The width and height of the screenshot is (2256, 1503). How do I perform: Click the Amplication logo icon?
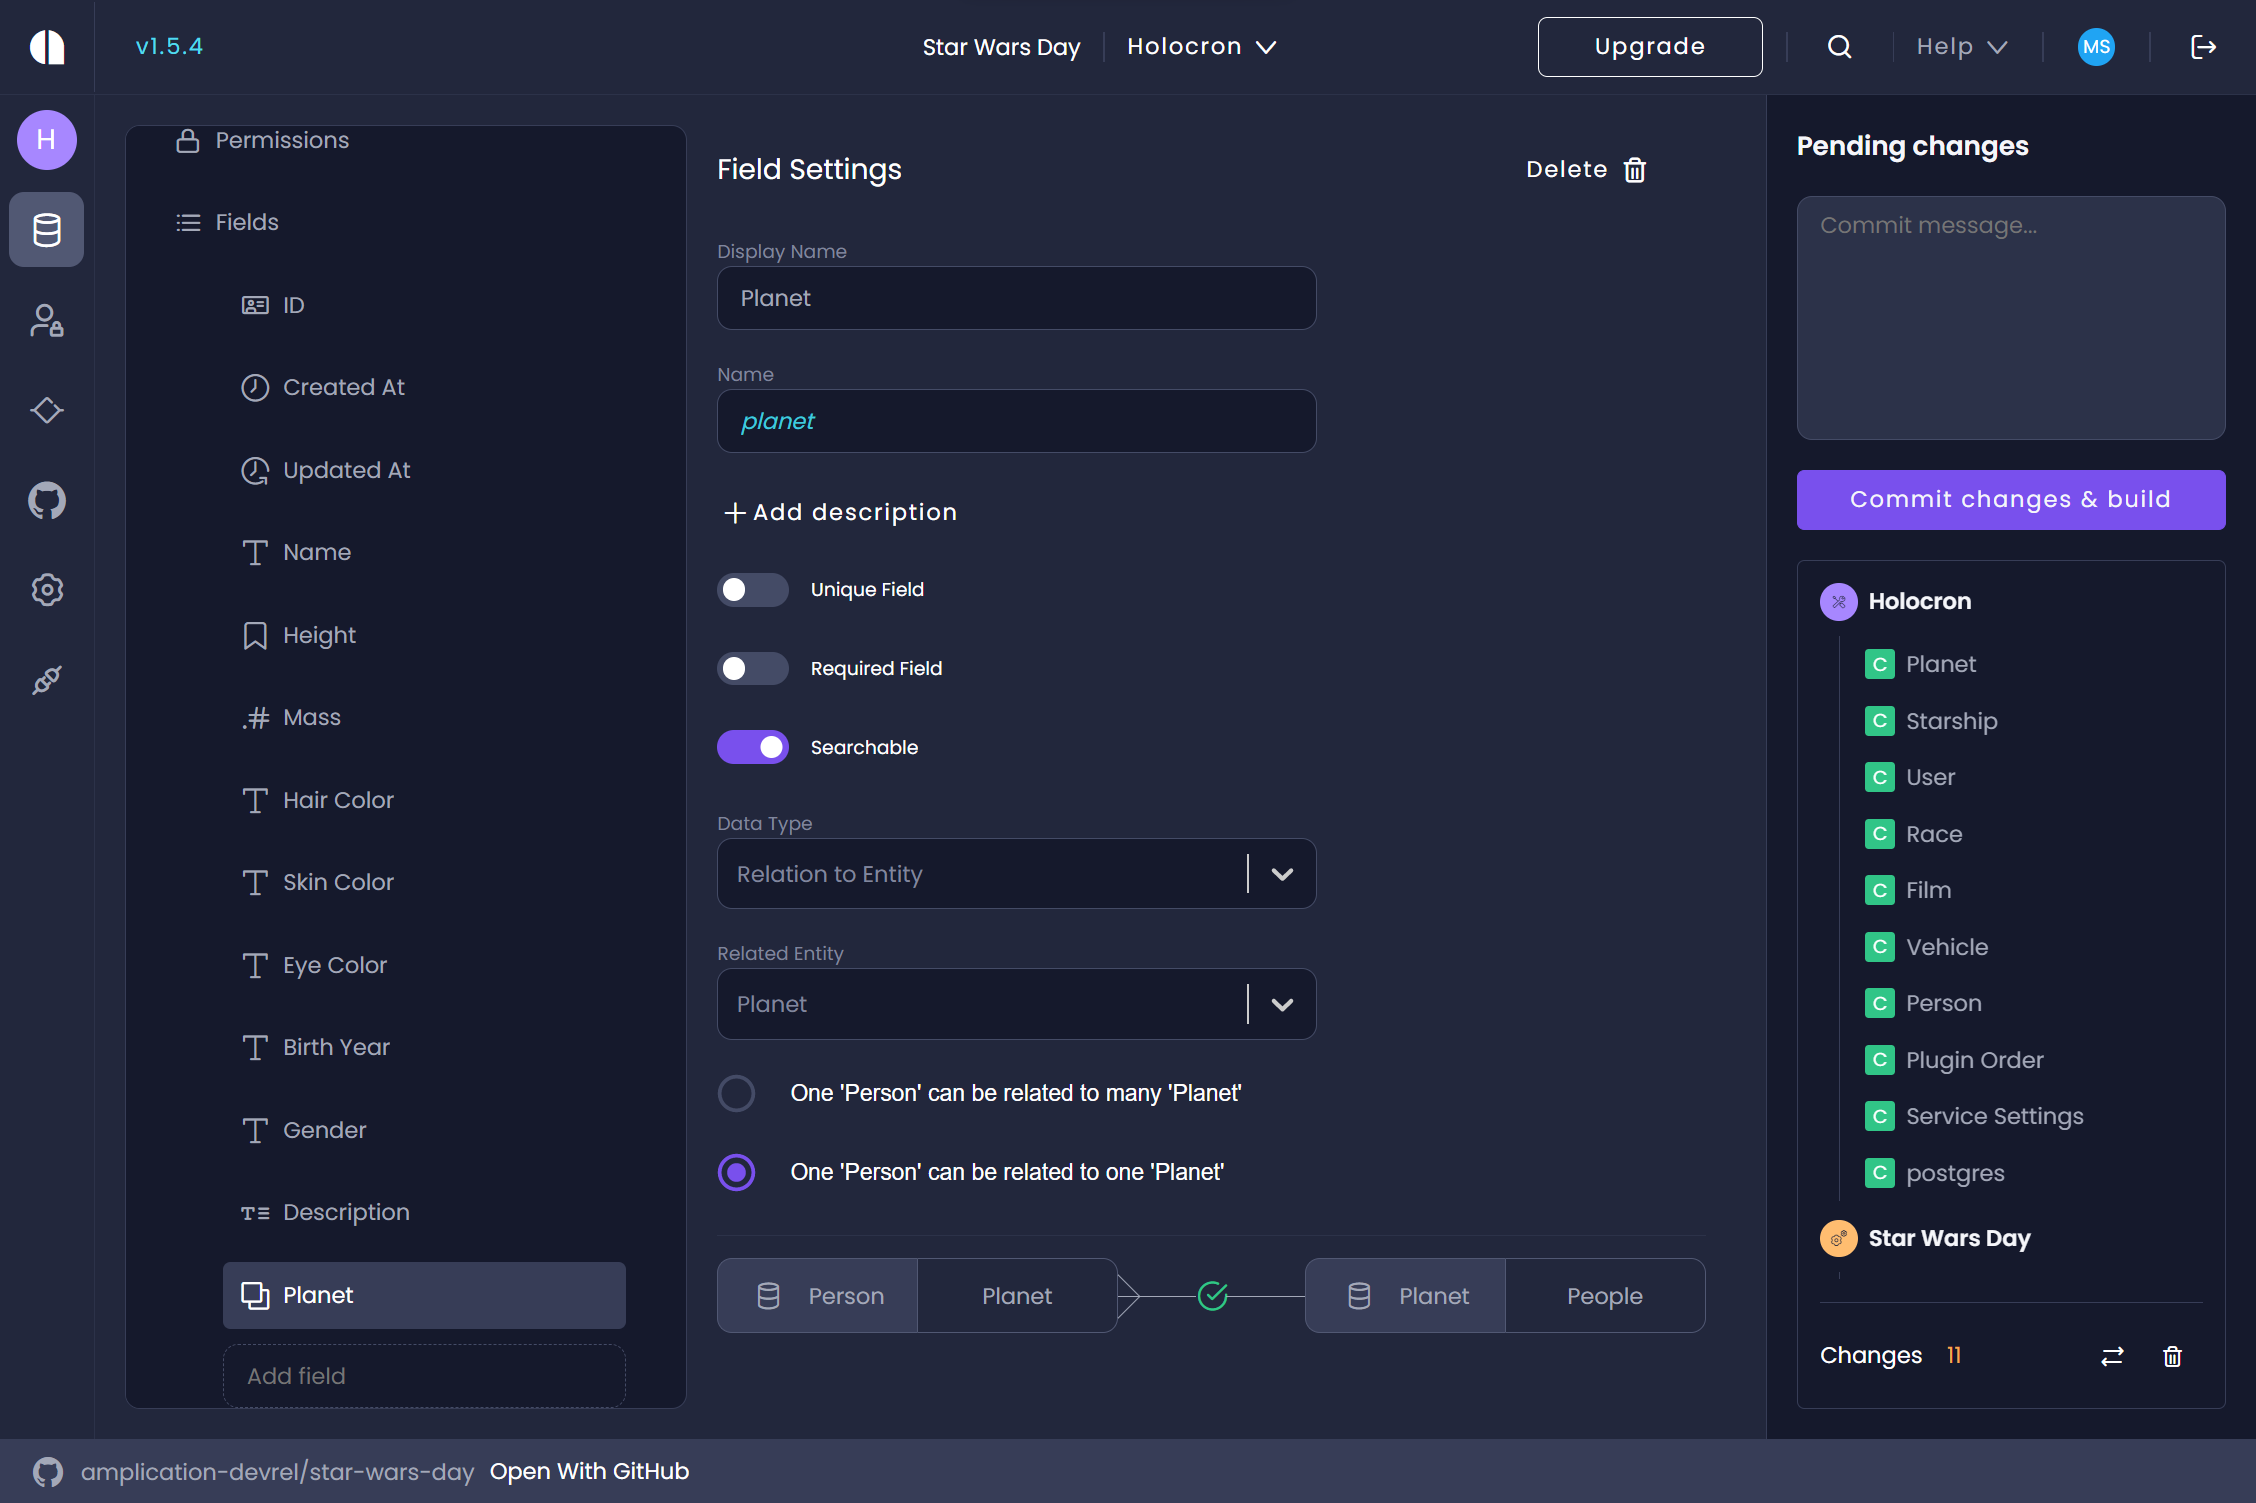pyautogui.click(x=47, y=47)
